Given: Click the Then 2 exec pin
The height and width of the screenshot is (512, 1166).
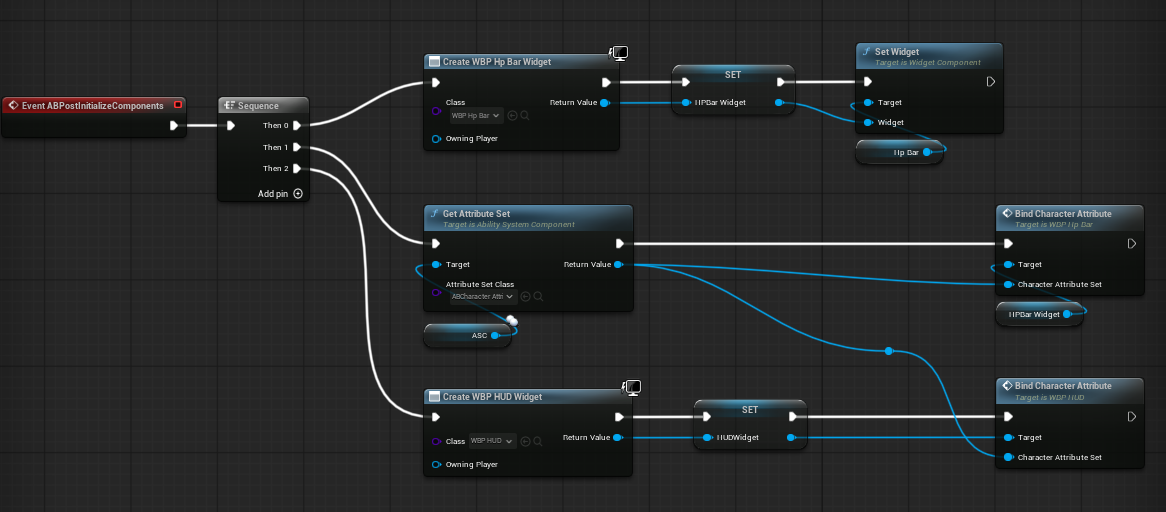Looking at the screenshot, I should tap(297, 169).
